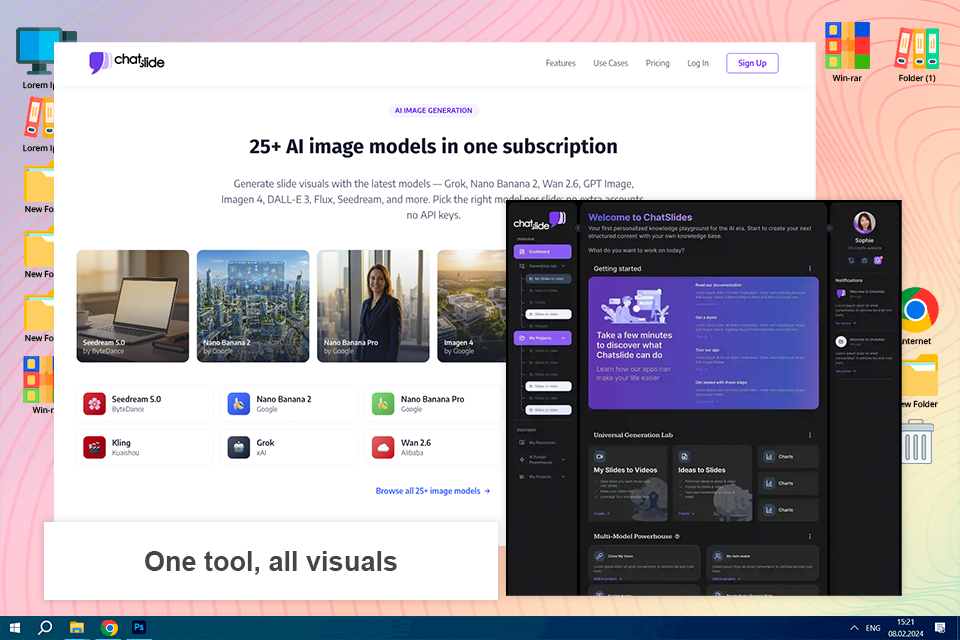Collapse the right panel with arrow
This screenshot has width=960, height=640.
(830, 228)
